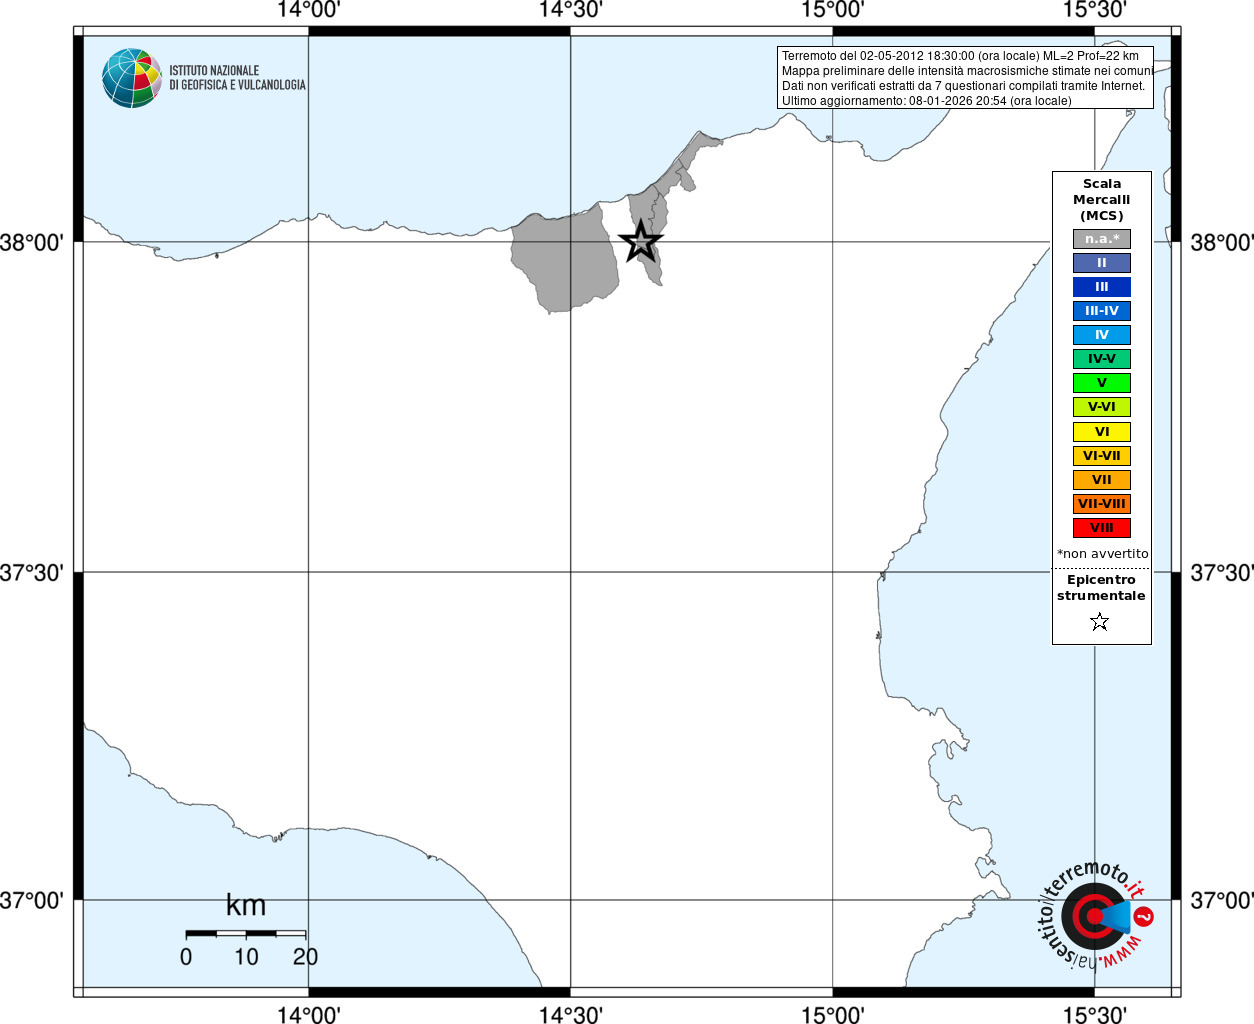Select the IV-V intensity swatch
Viewport: 1254px width, 1024px height.
tap(1102, 359)
